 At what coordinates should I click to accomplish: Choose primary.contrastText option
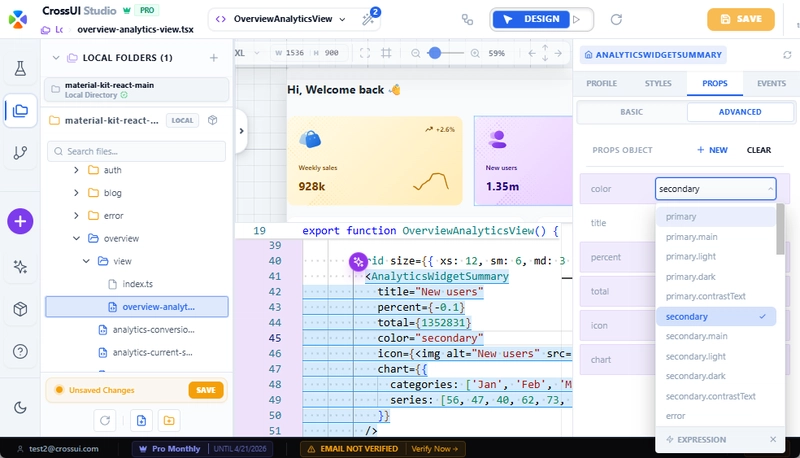point(715,296)
